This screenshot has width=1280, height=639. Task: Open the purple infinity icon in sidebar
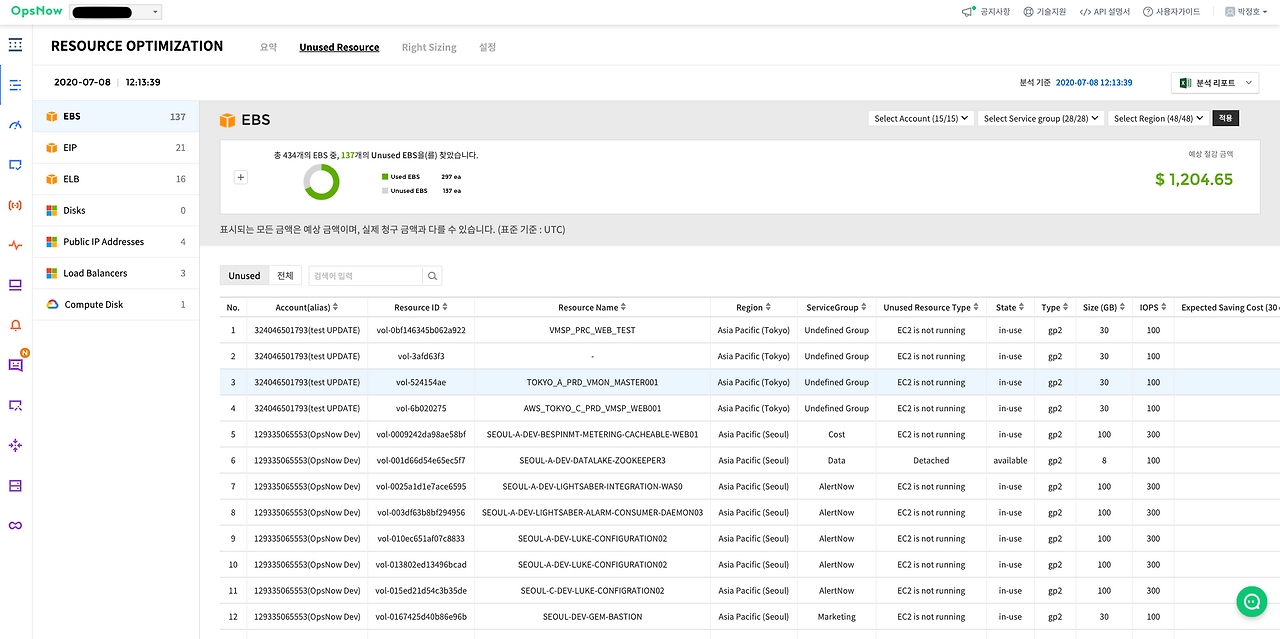15,525
